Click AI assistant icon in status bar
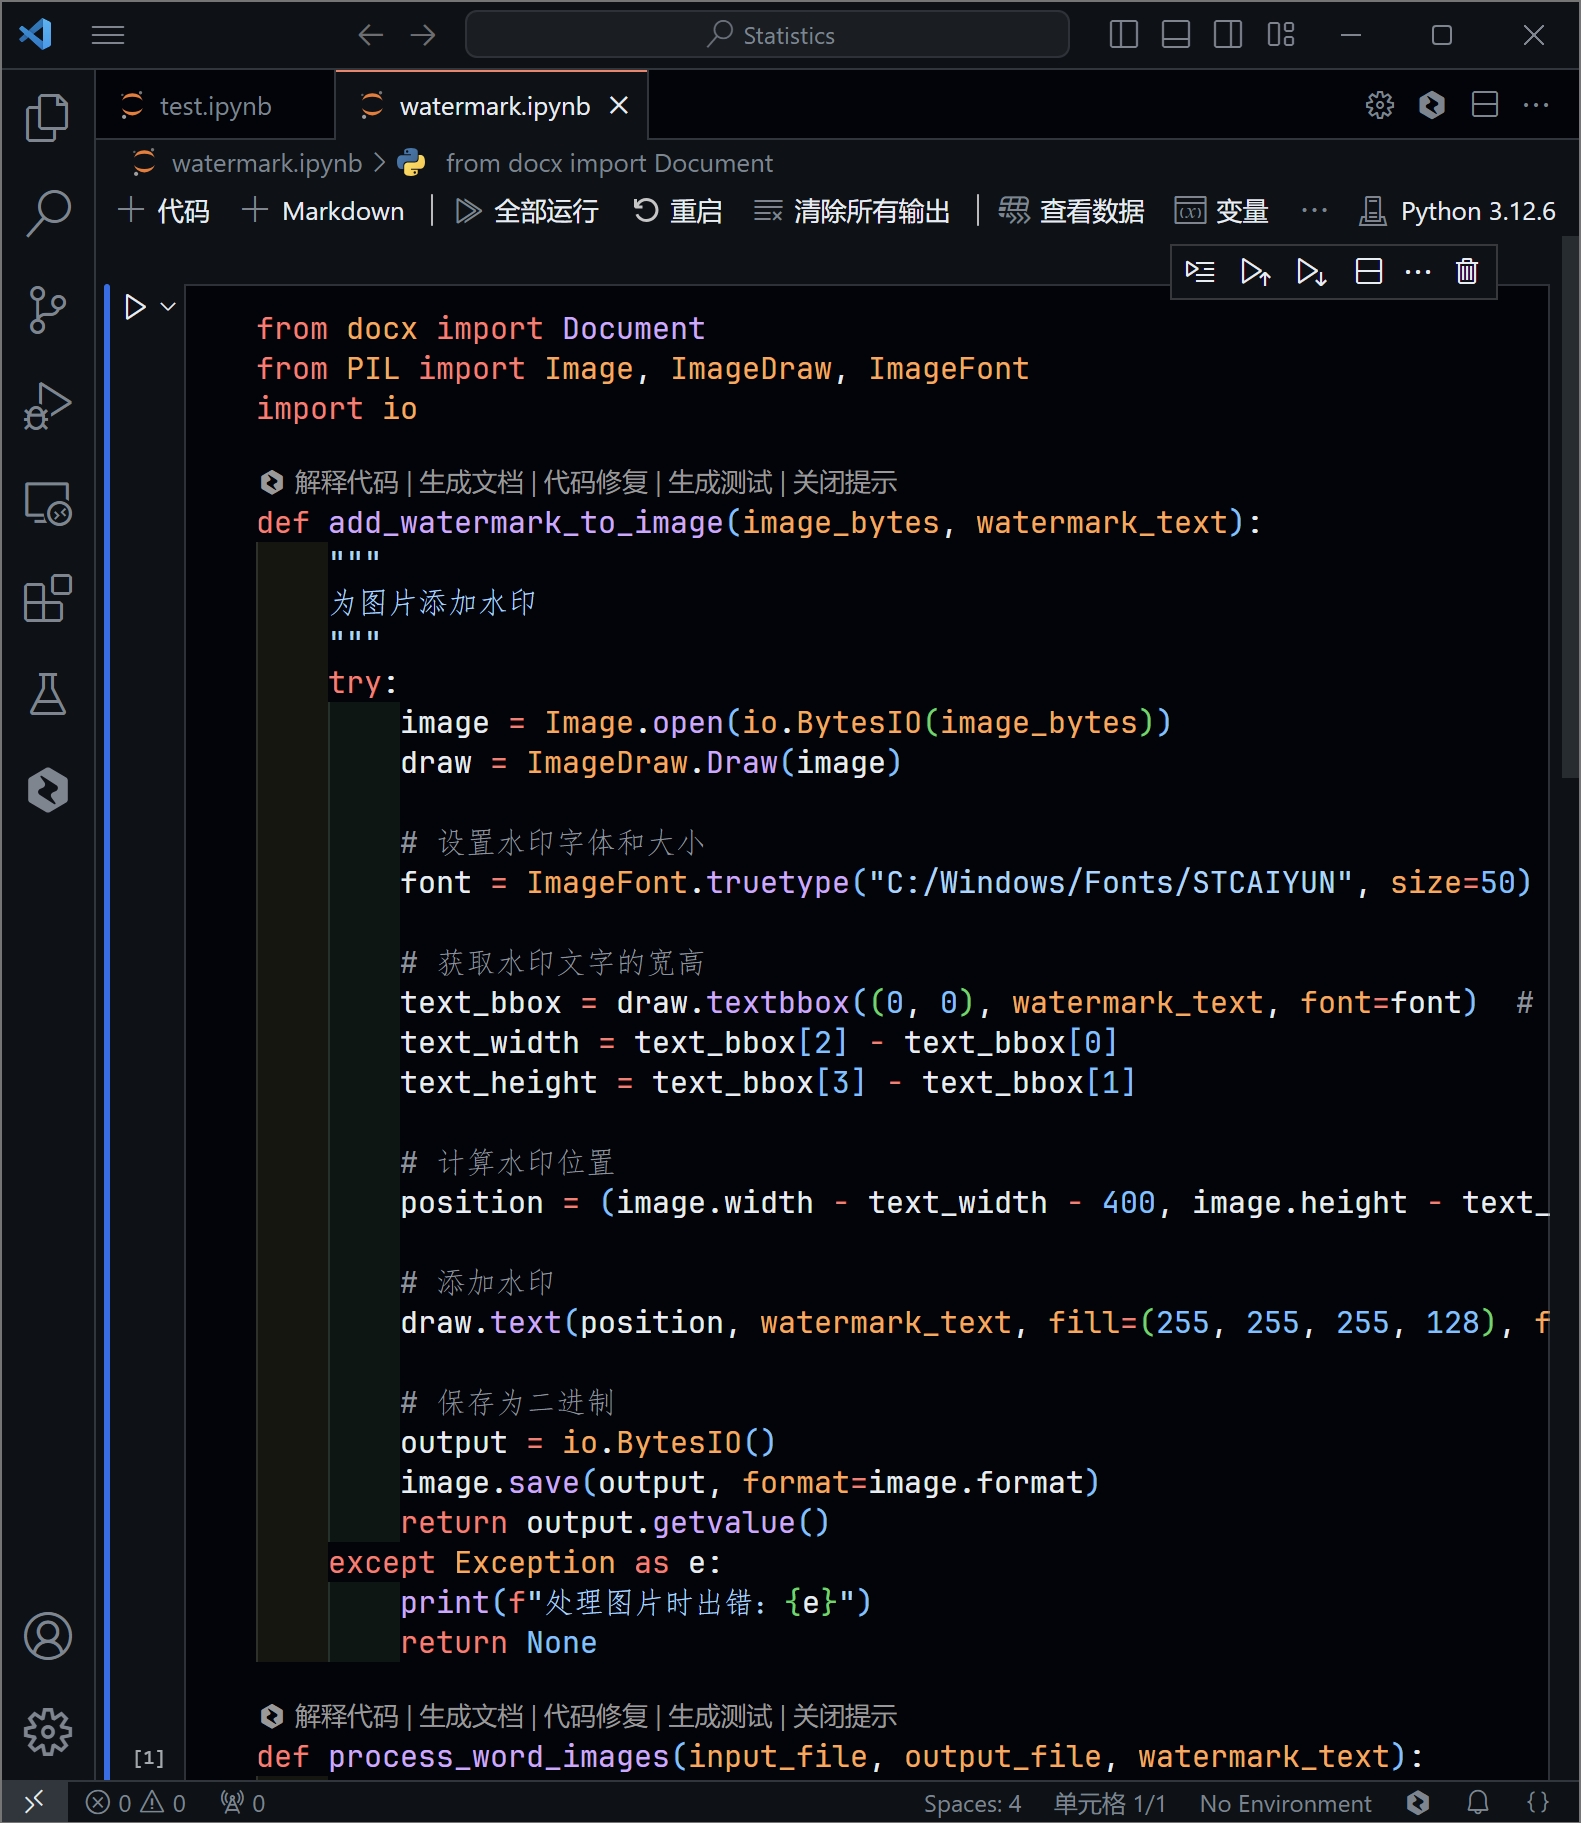 pyautogui.click(x=1418, y=1802)
